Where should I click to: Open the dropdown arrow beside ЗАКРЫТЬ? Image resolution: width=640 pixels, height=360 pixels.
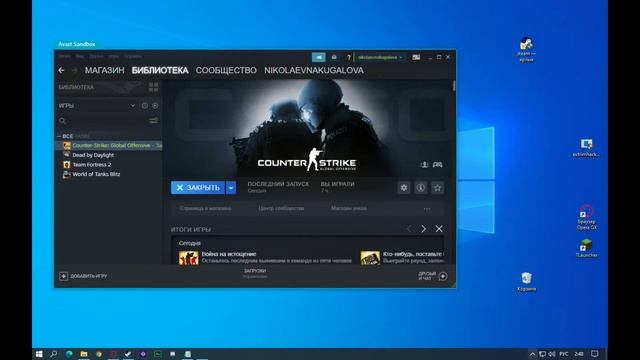(231, 188)
